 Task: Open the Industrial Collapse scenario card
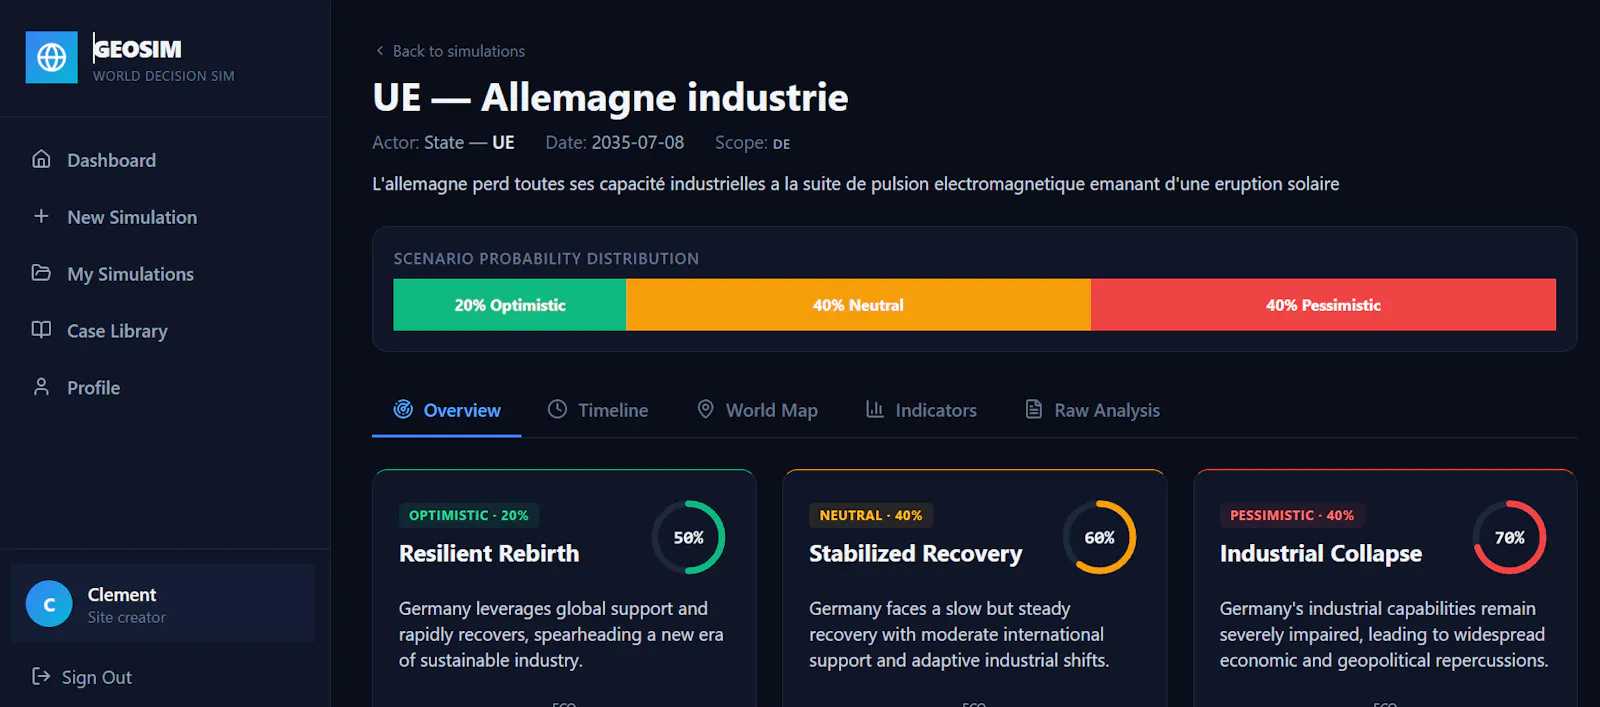pos(1385,588)
